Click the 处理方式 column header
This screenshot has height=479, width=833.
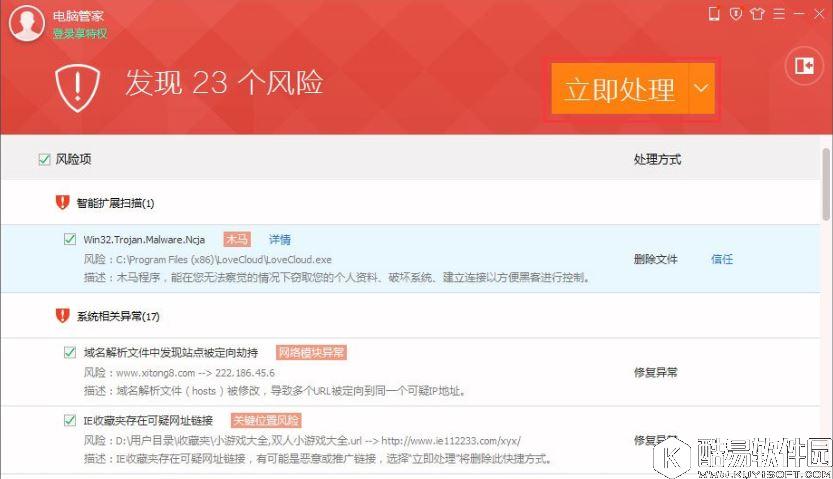(x=657, y=159)
